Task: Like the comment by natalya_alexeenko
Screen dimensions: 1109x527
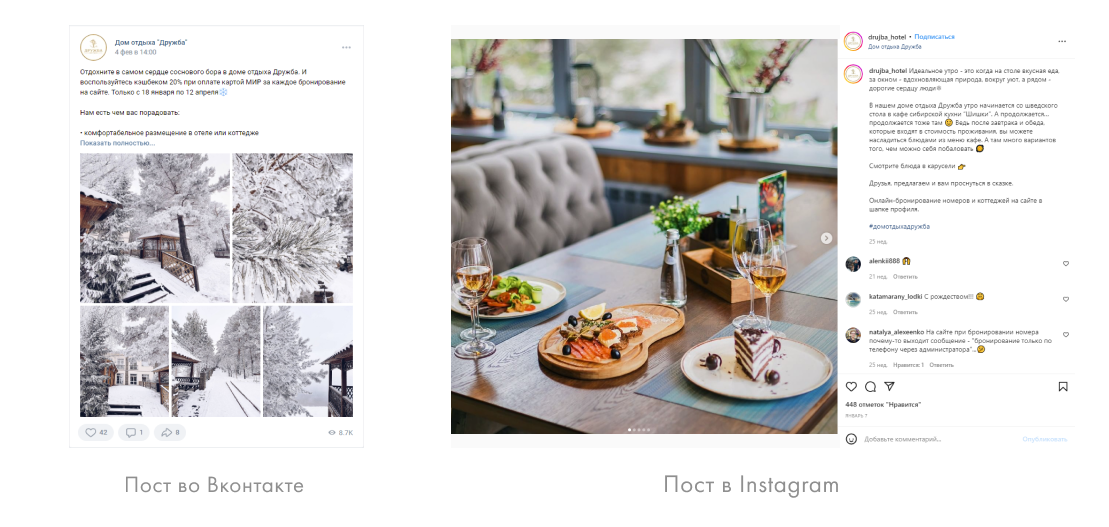Action: pos(1066,335)
